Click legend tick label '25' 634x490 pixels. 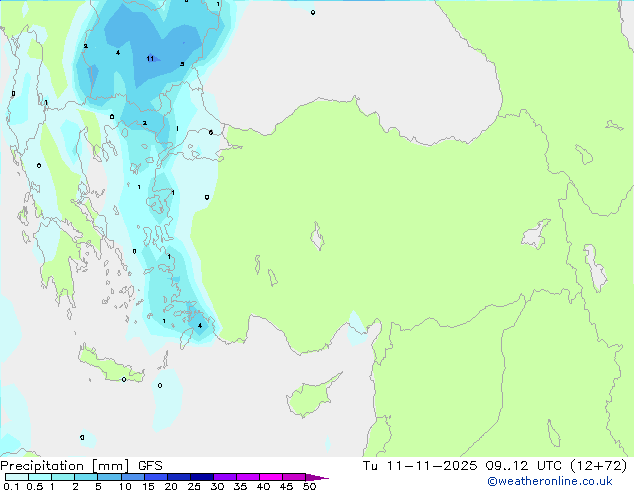194,486
